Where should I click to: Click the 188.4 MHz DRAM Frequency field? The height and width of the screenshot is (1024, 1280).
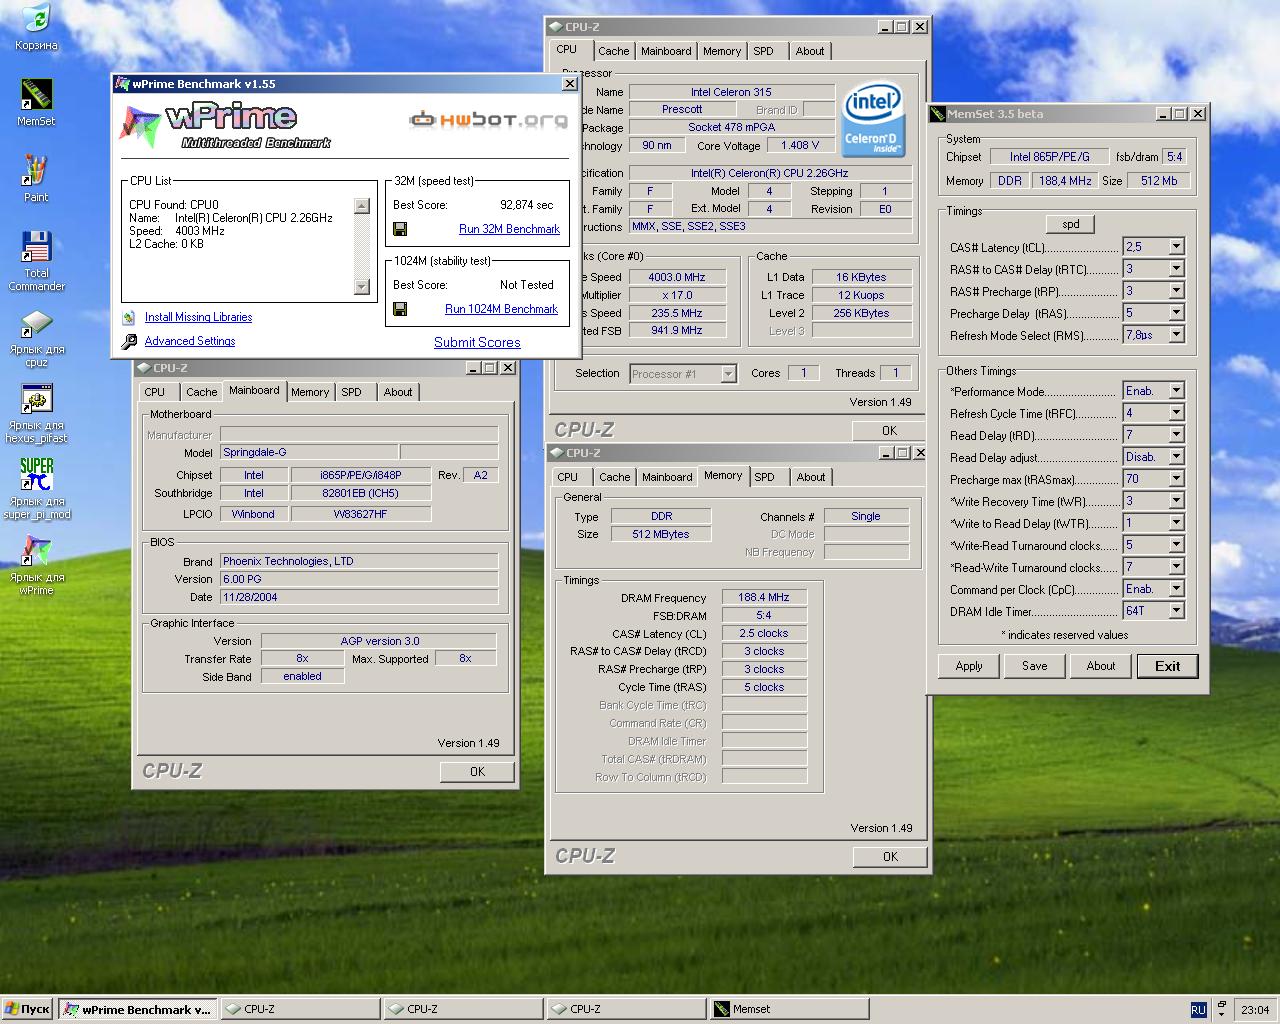point(764,597)
